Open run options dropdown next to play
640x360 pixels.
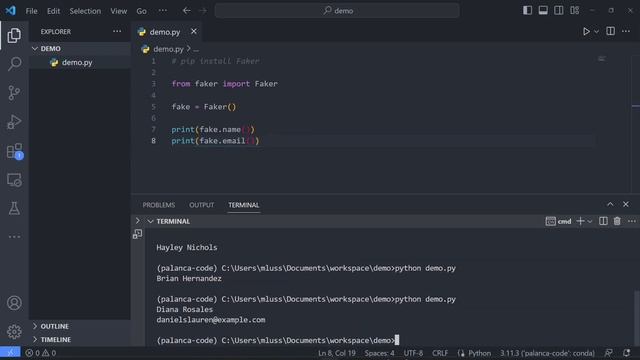(x=596, y=31)
